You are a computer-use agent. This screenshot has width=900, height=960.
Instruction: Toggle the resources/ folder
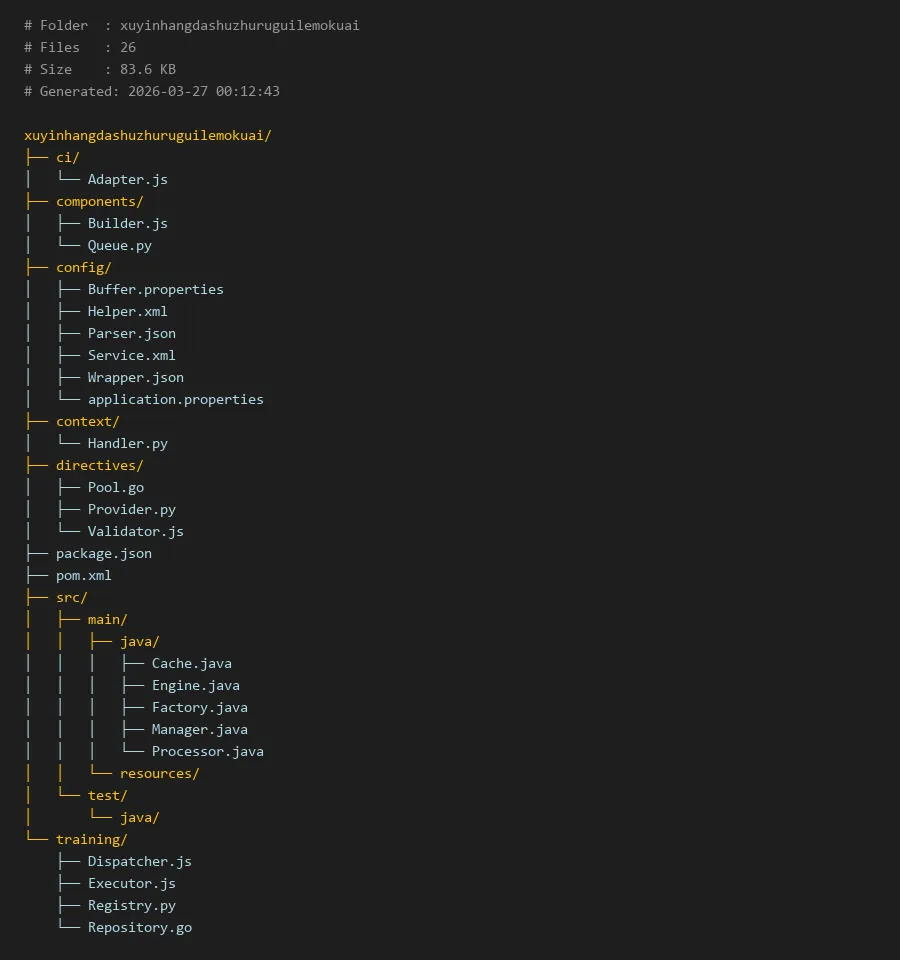click(159, 773)
